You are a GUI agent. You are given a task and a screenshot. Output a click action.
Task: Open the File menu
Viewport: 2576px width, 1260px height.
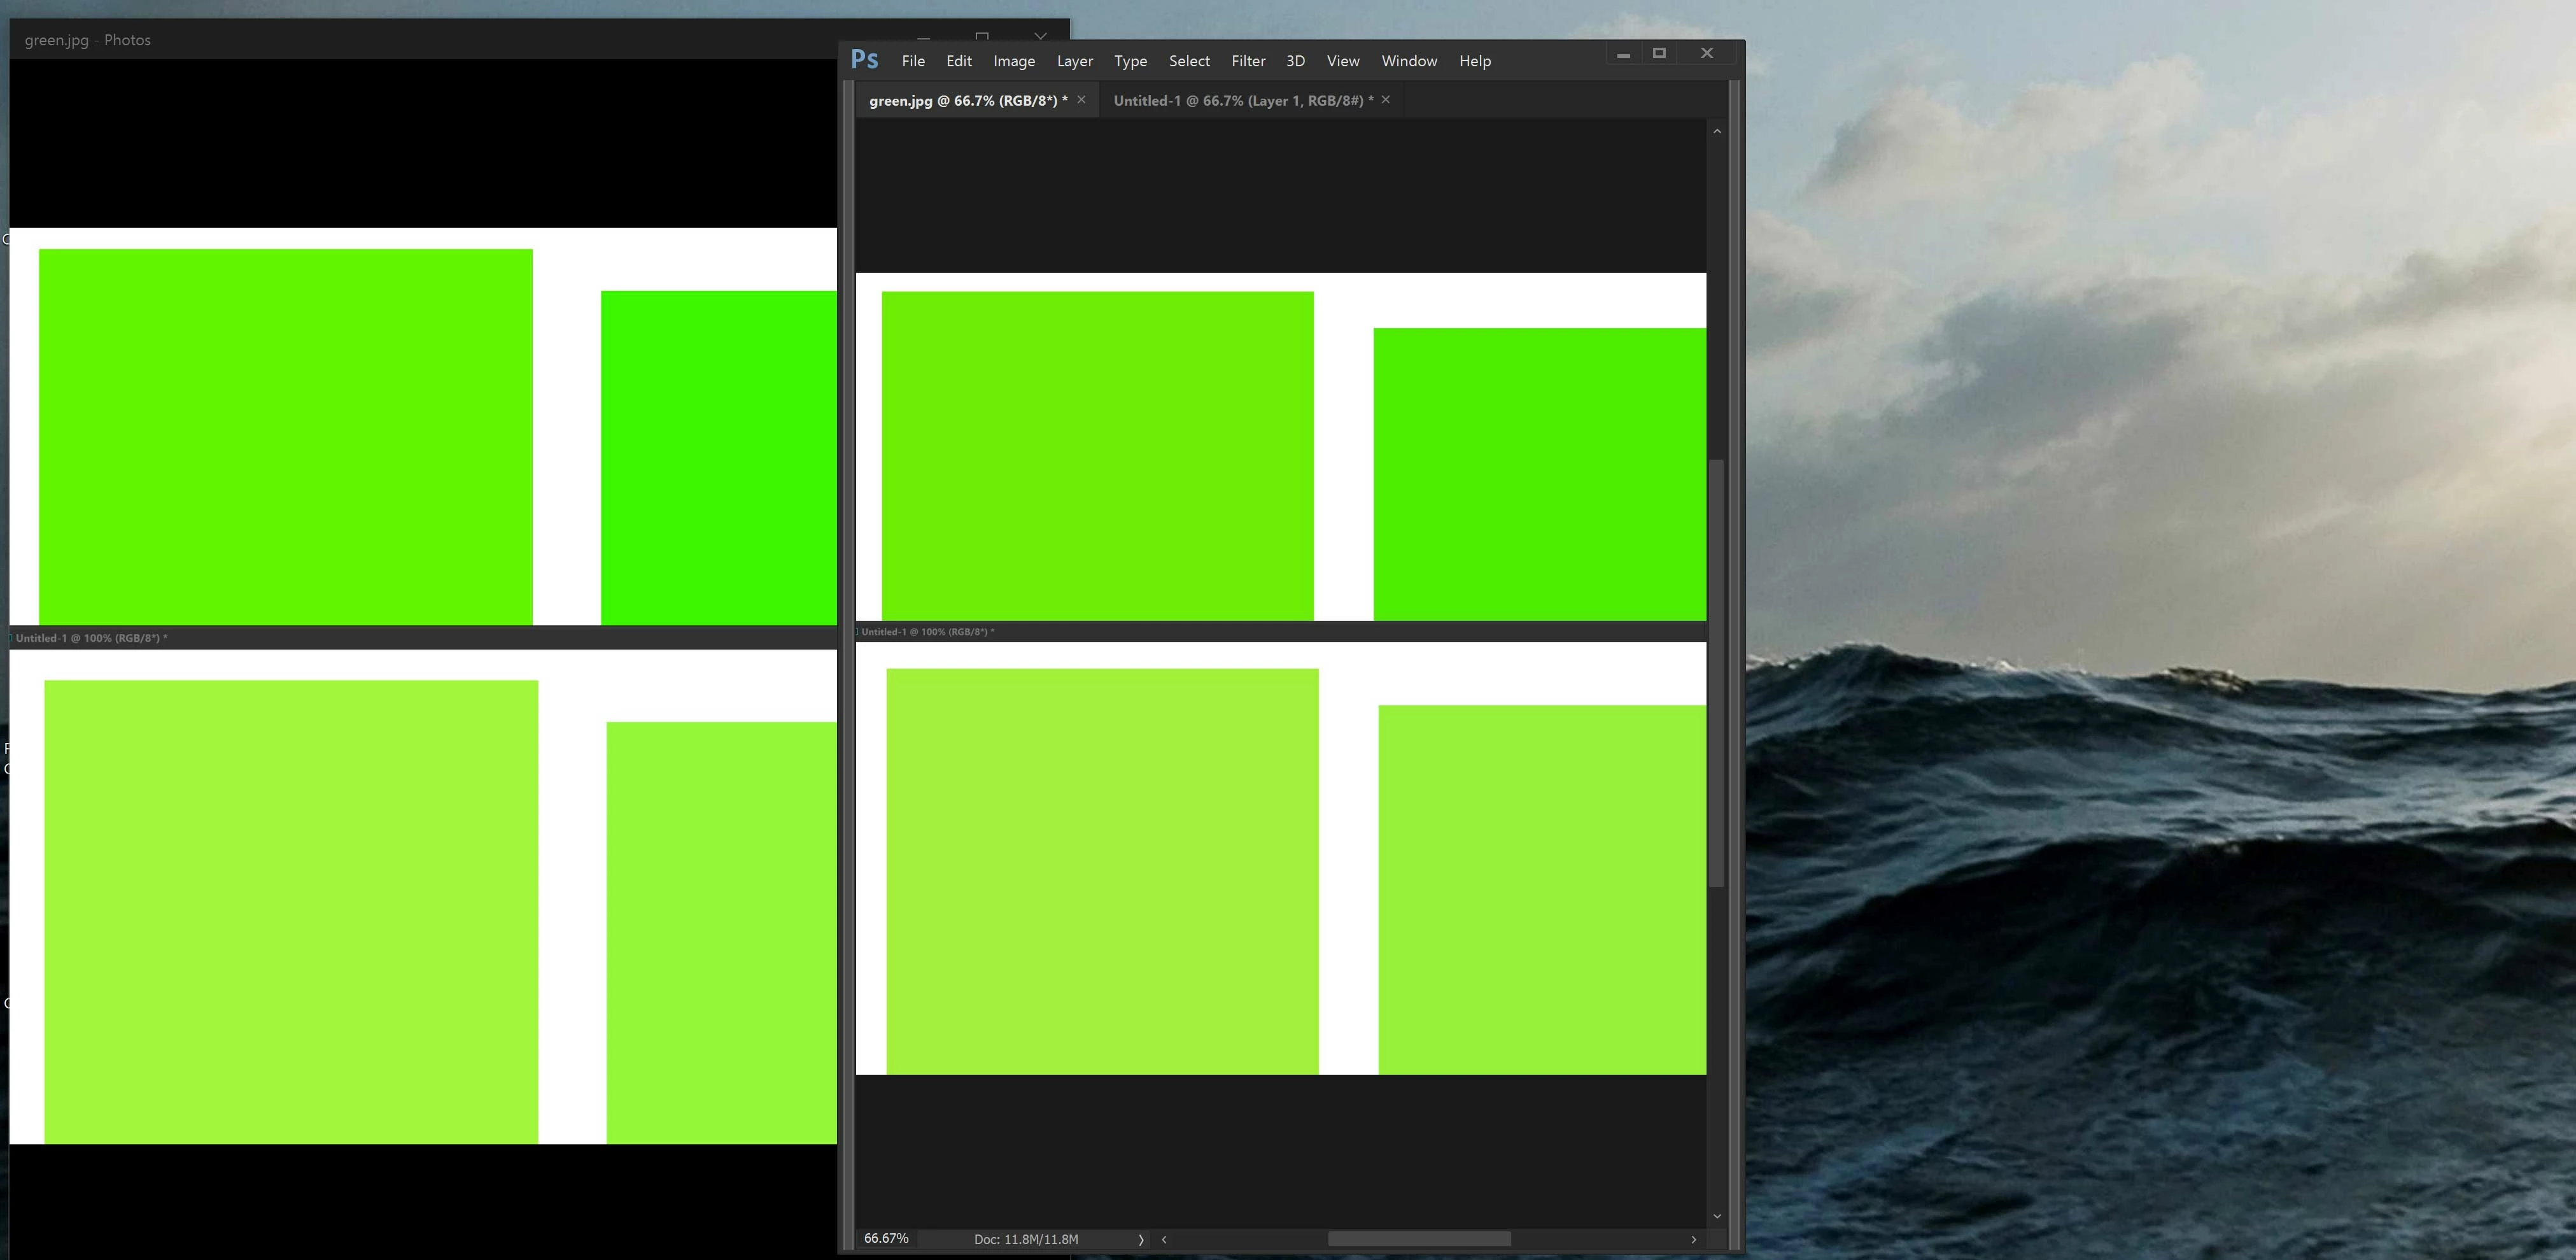912,61
